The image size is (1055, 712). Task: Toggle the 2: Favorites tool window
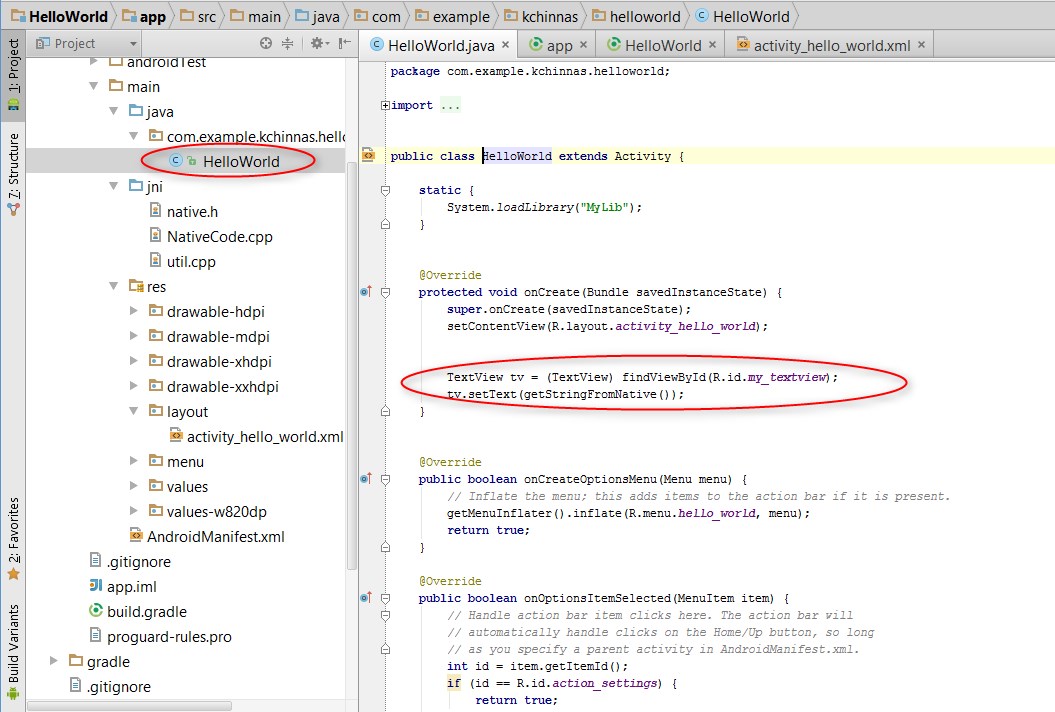(x=13, y=538)
